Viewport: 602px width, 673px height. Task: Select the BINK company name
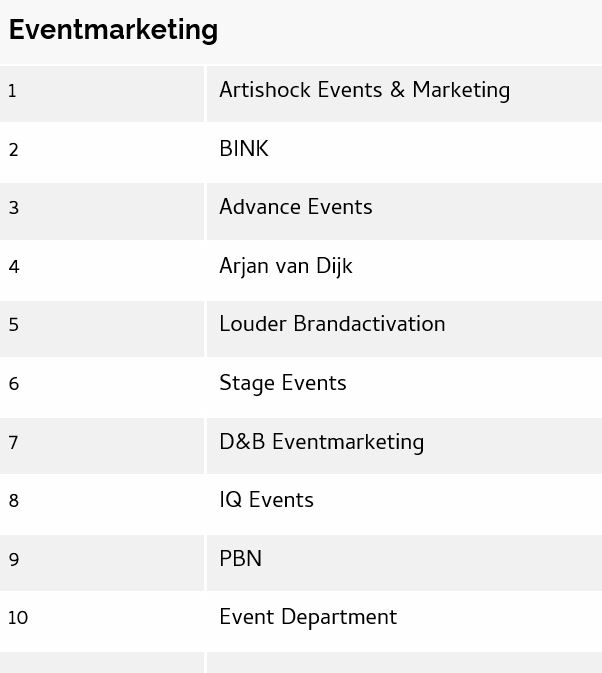(244, 149)
